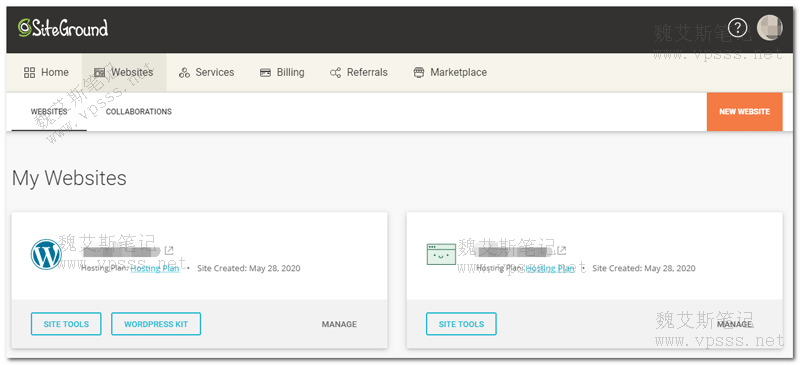Click the Services cubes icon

tap(184, 72)
